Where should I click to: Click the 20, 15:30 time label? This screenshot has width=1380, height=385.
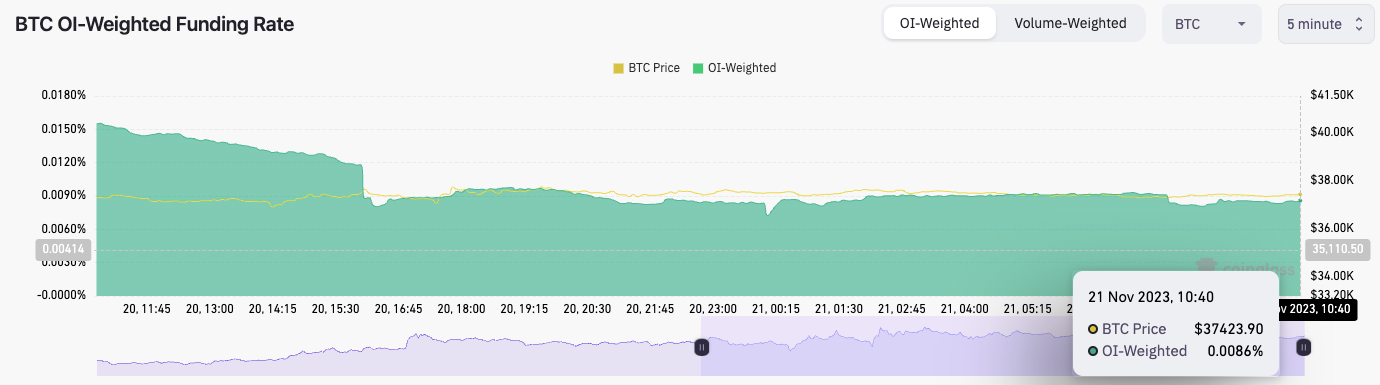337,310
